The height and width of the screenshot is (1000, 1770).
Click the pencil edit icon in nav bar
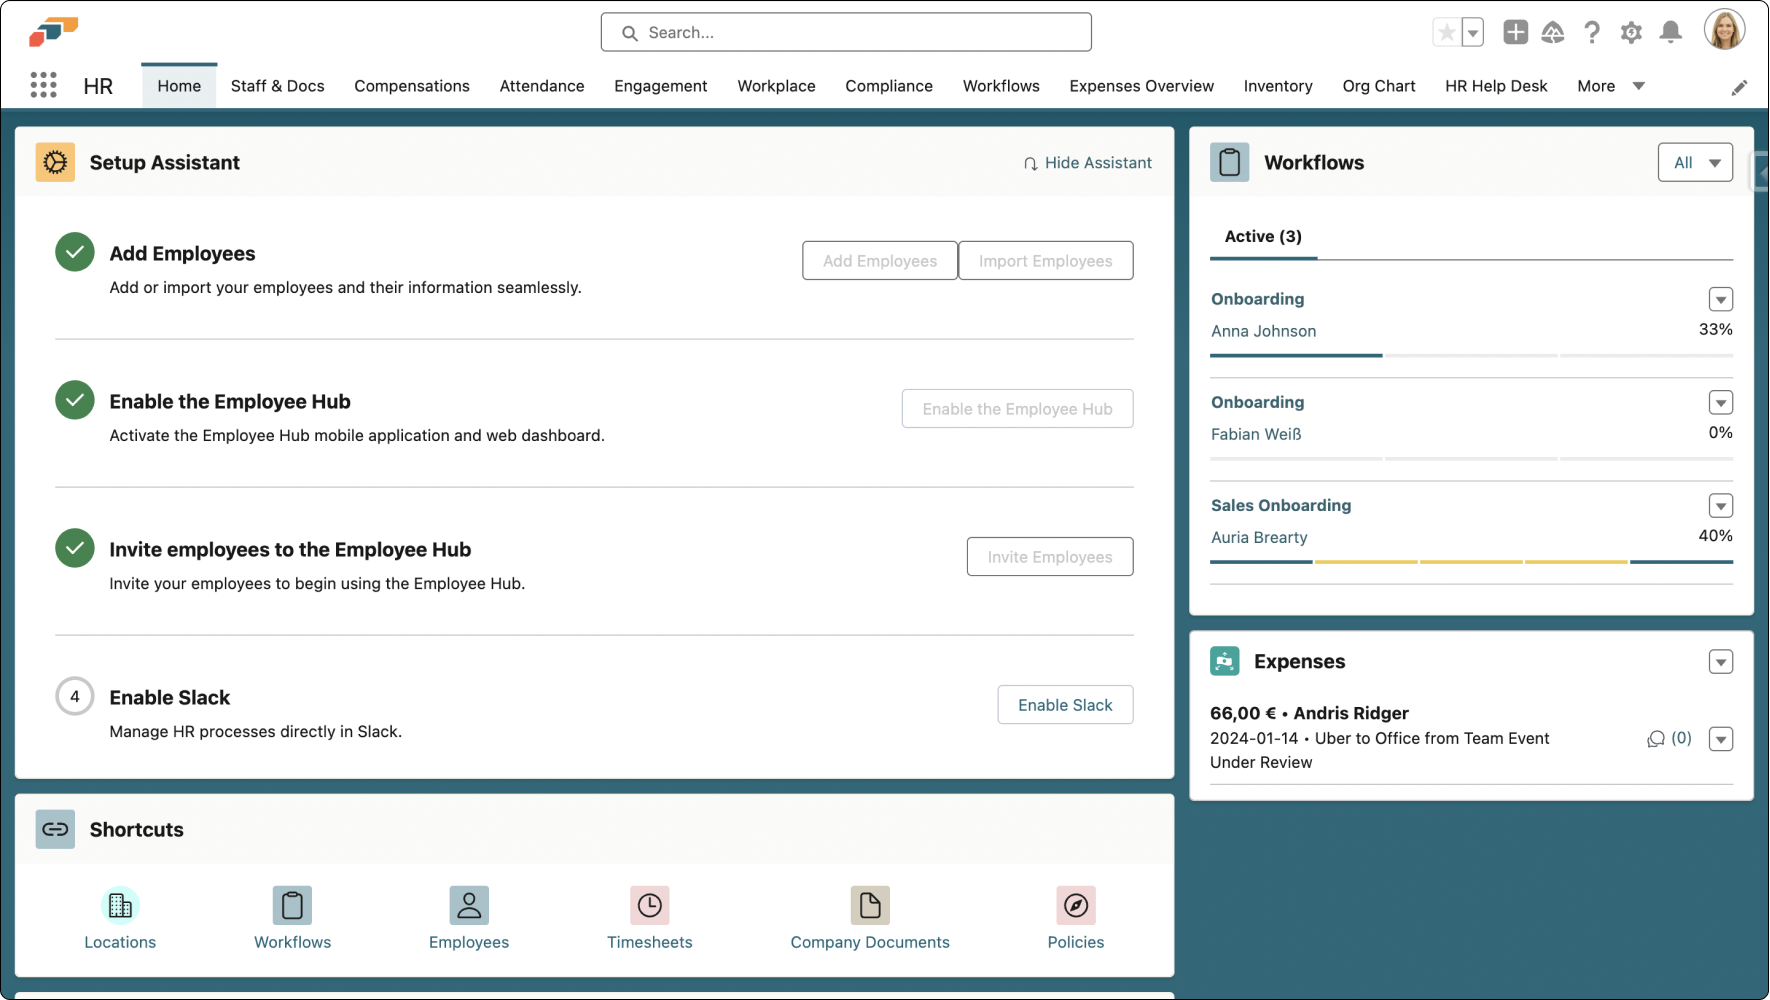click(x=1739, y=88)
